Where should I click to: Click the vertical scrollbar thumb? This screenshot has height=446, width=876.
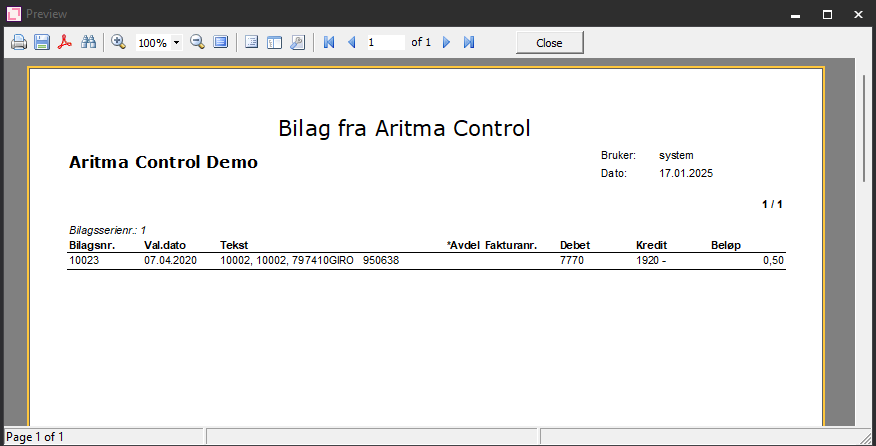[865, 127]
